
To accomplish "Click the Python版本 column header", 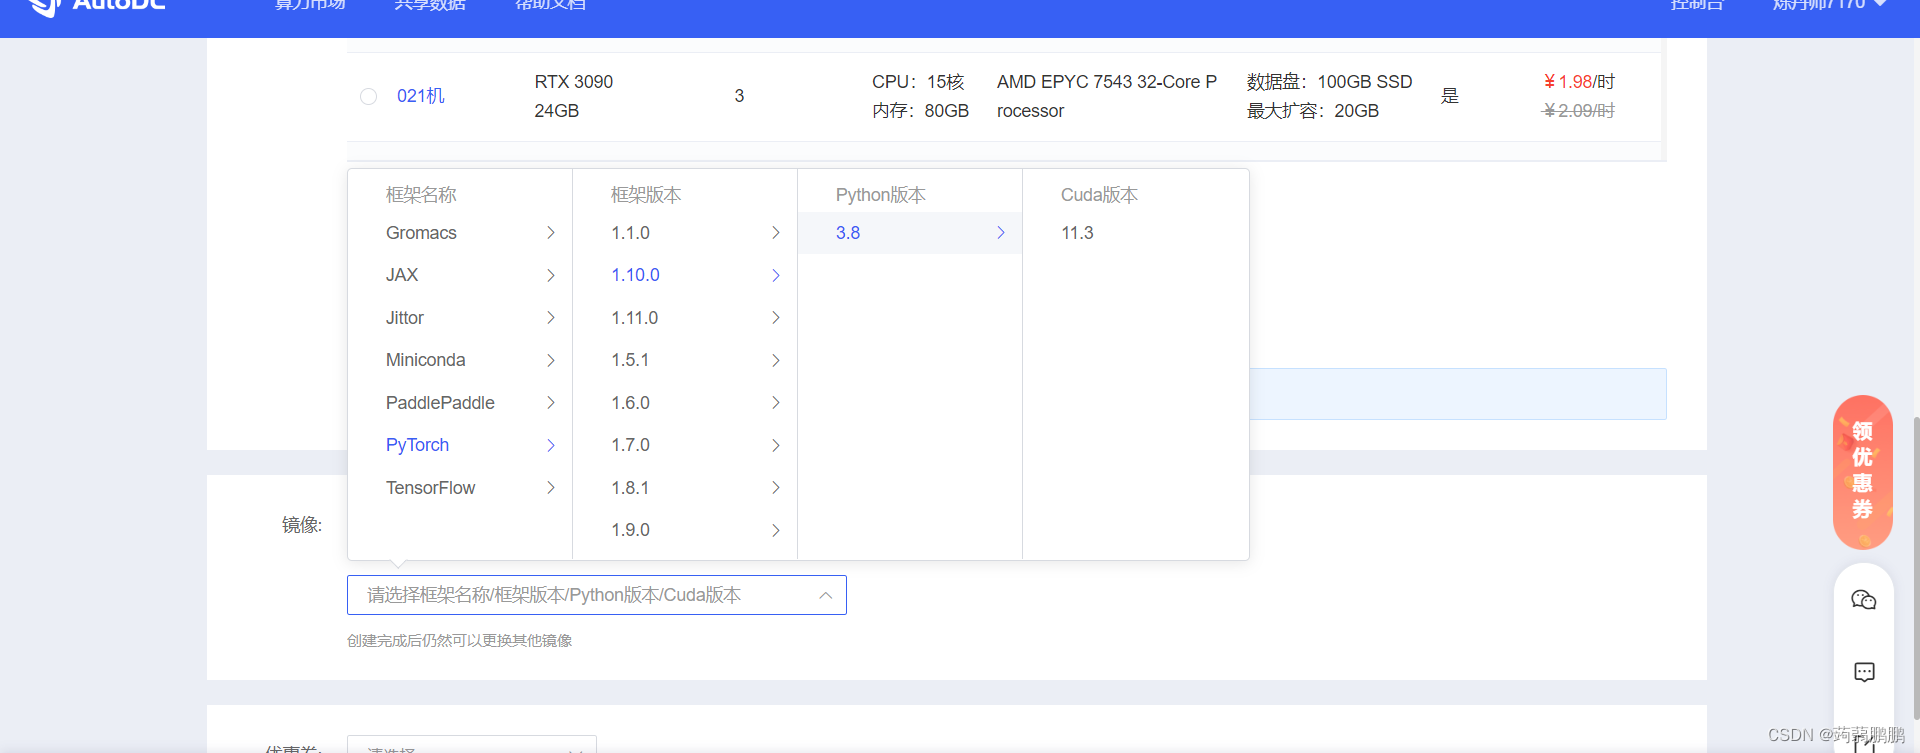I will [x=881, y=195].
